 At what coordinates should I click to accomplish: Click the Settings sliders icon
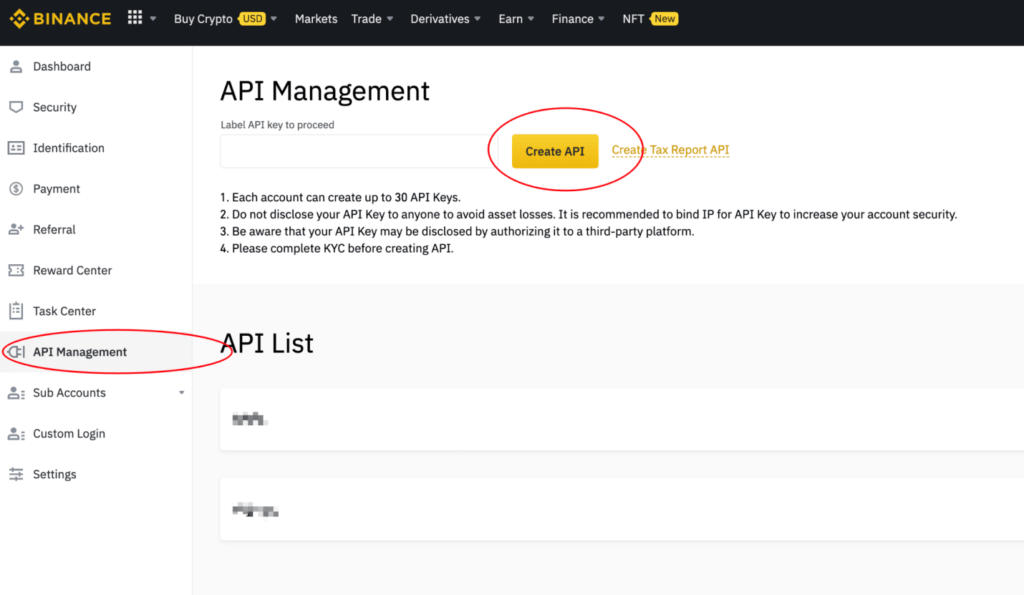tap(15, 473)
